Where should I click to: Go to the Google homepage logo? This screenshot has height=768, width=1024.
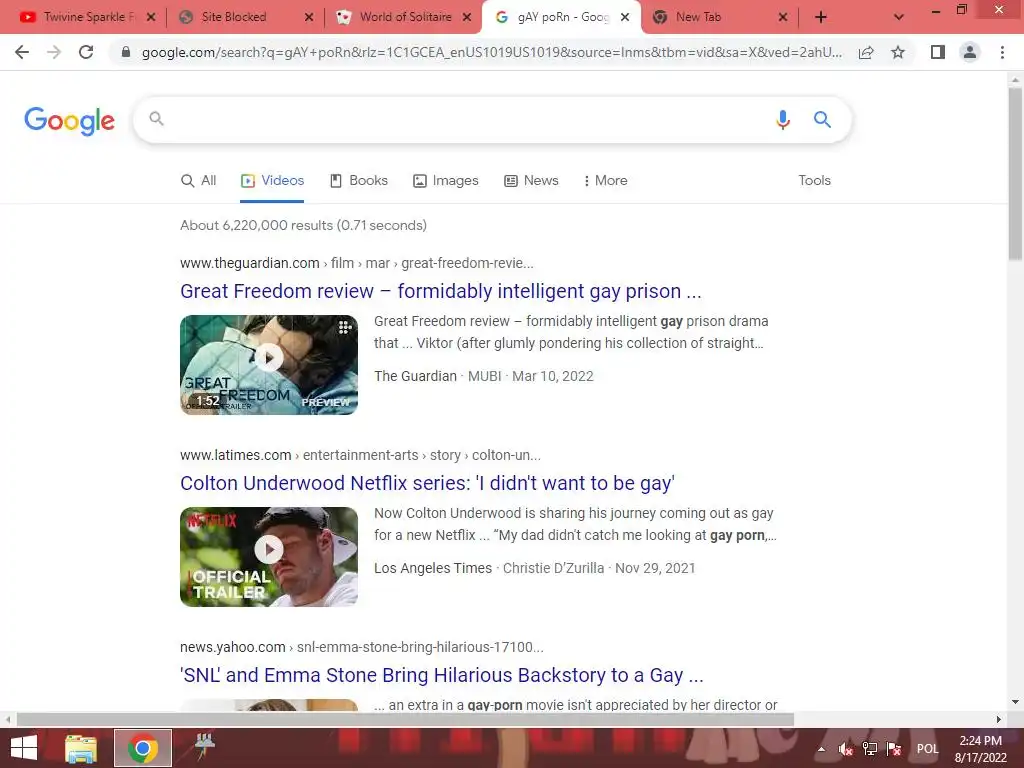coord(69,121)
